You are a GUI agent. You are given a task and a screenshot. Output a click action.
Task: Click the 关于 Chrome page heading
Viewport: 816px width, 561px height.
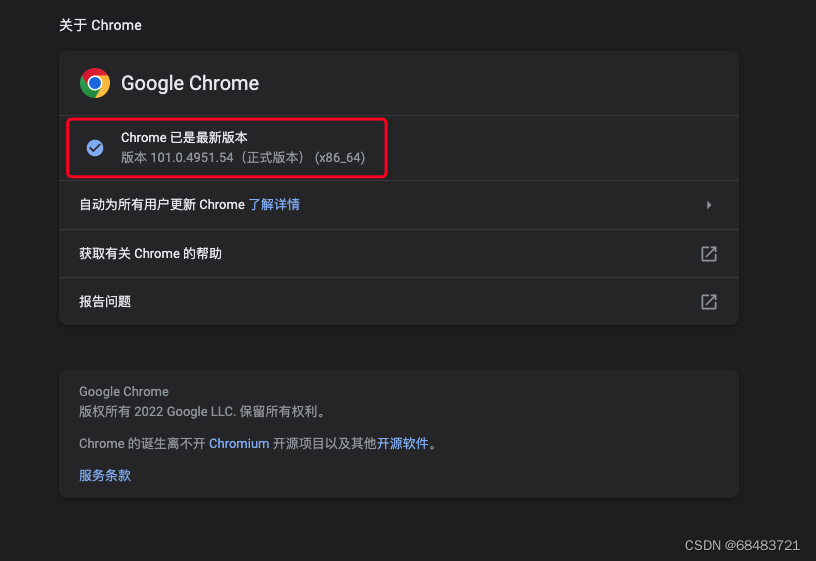tap(100, 25)
